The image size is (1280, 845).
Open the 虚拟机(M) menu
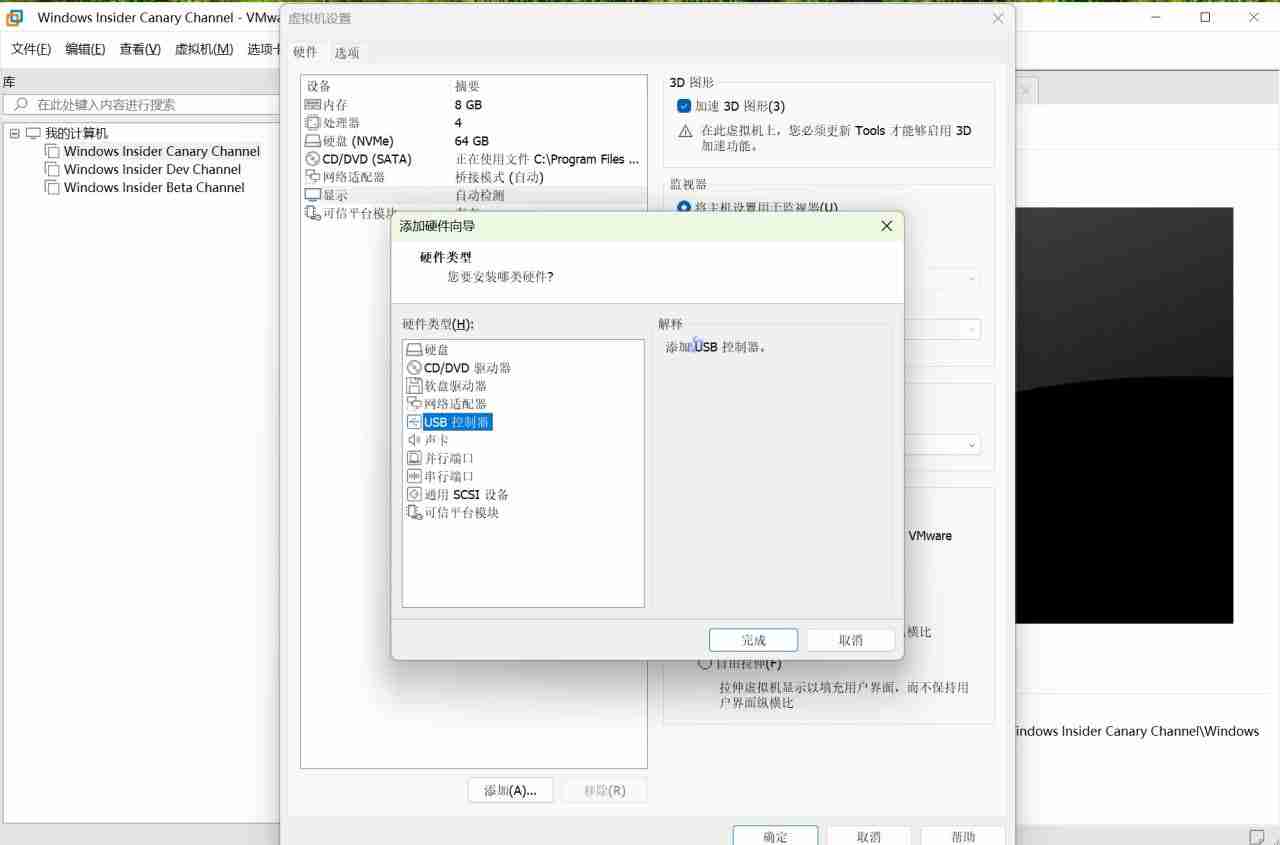pos(203,48)
